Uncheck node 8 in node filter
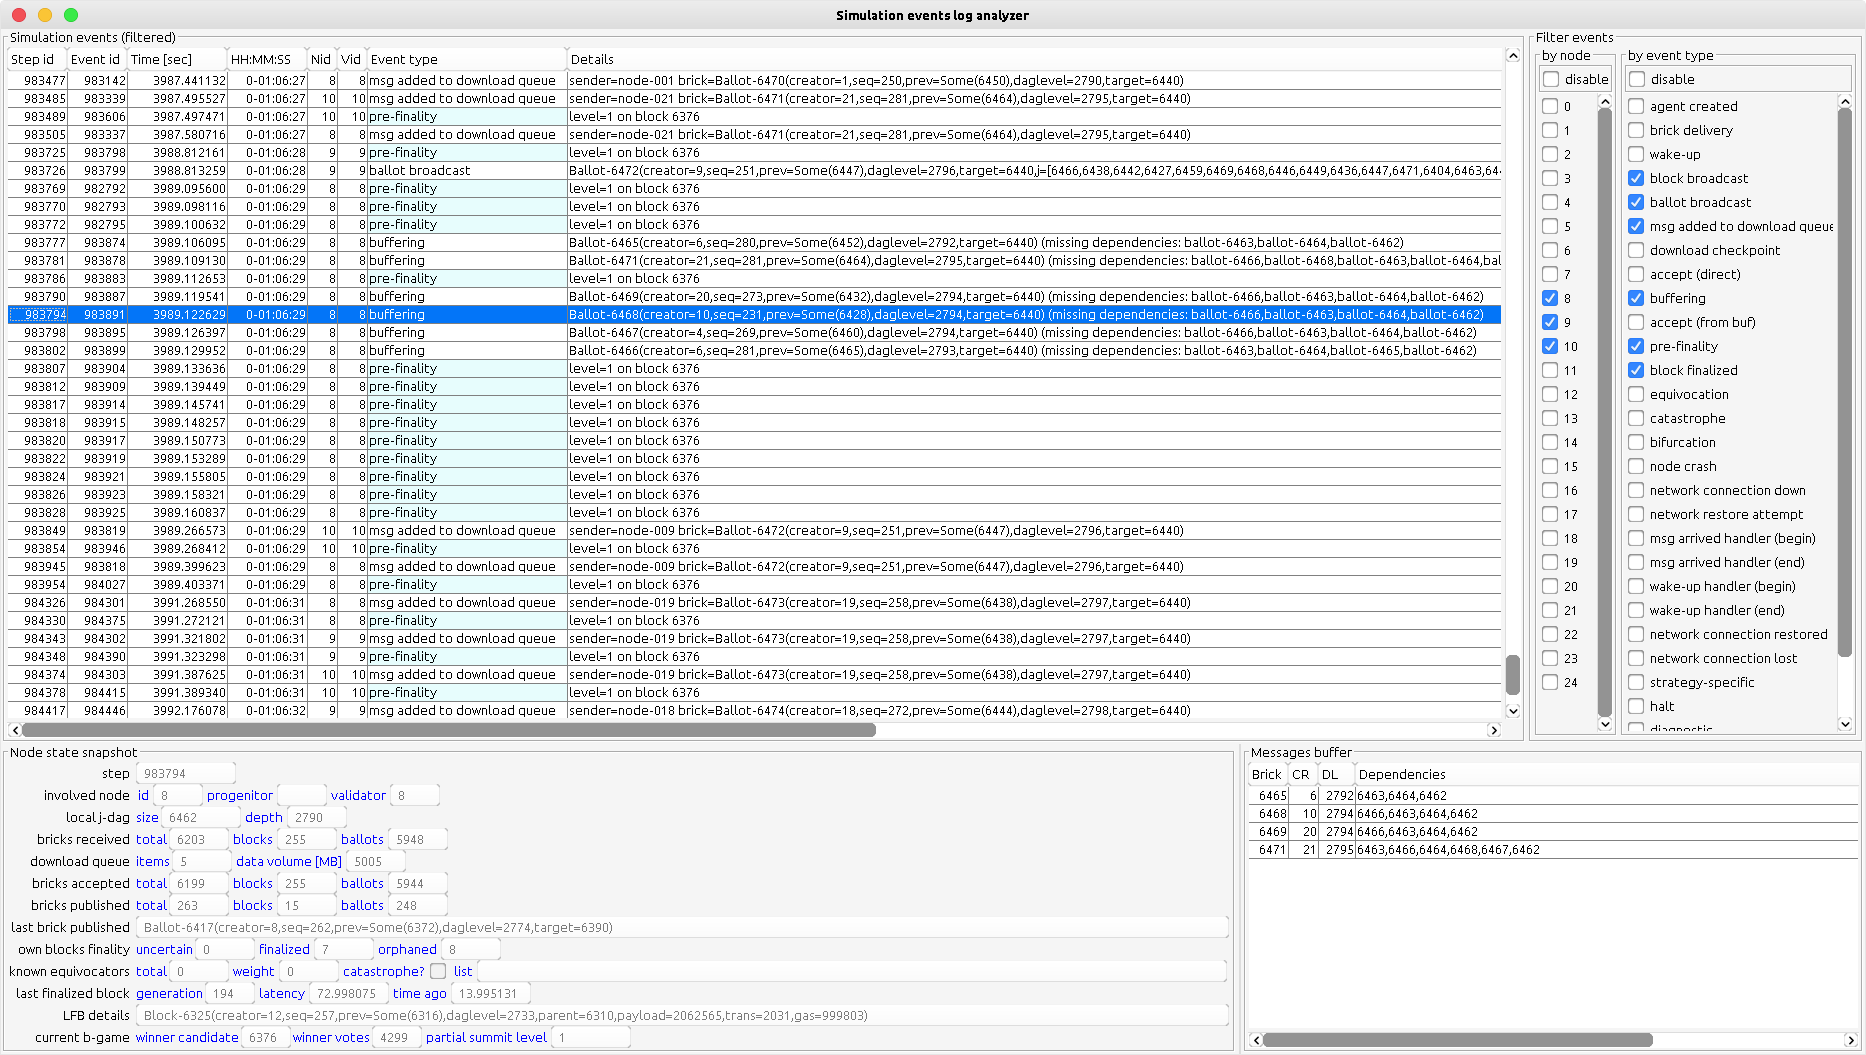This screenshot has height=1055, width=1866. (1550, 298)
